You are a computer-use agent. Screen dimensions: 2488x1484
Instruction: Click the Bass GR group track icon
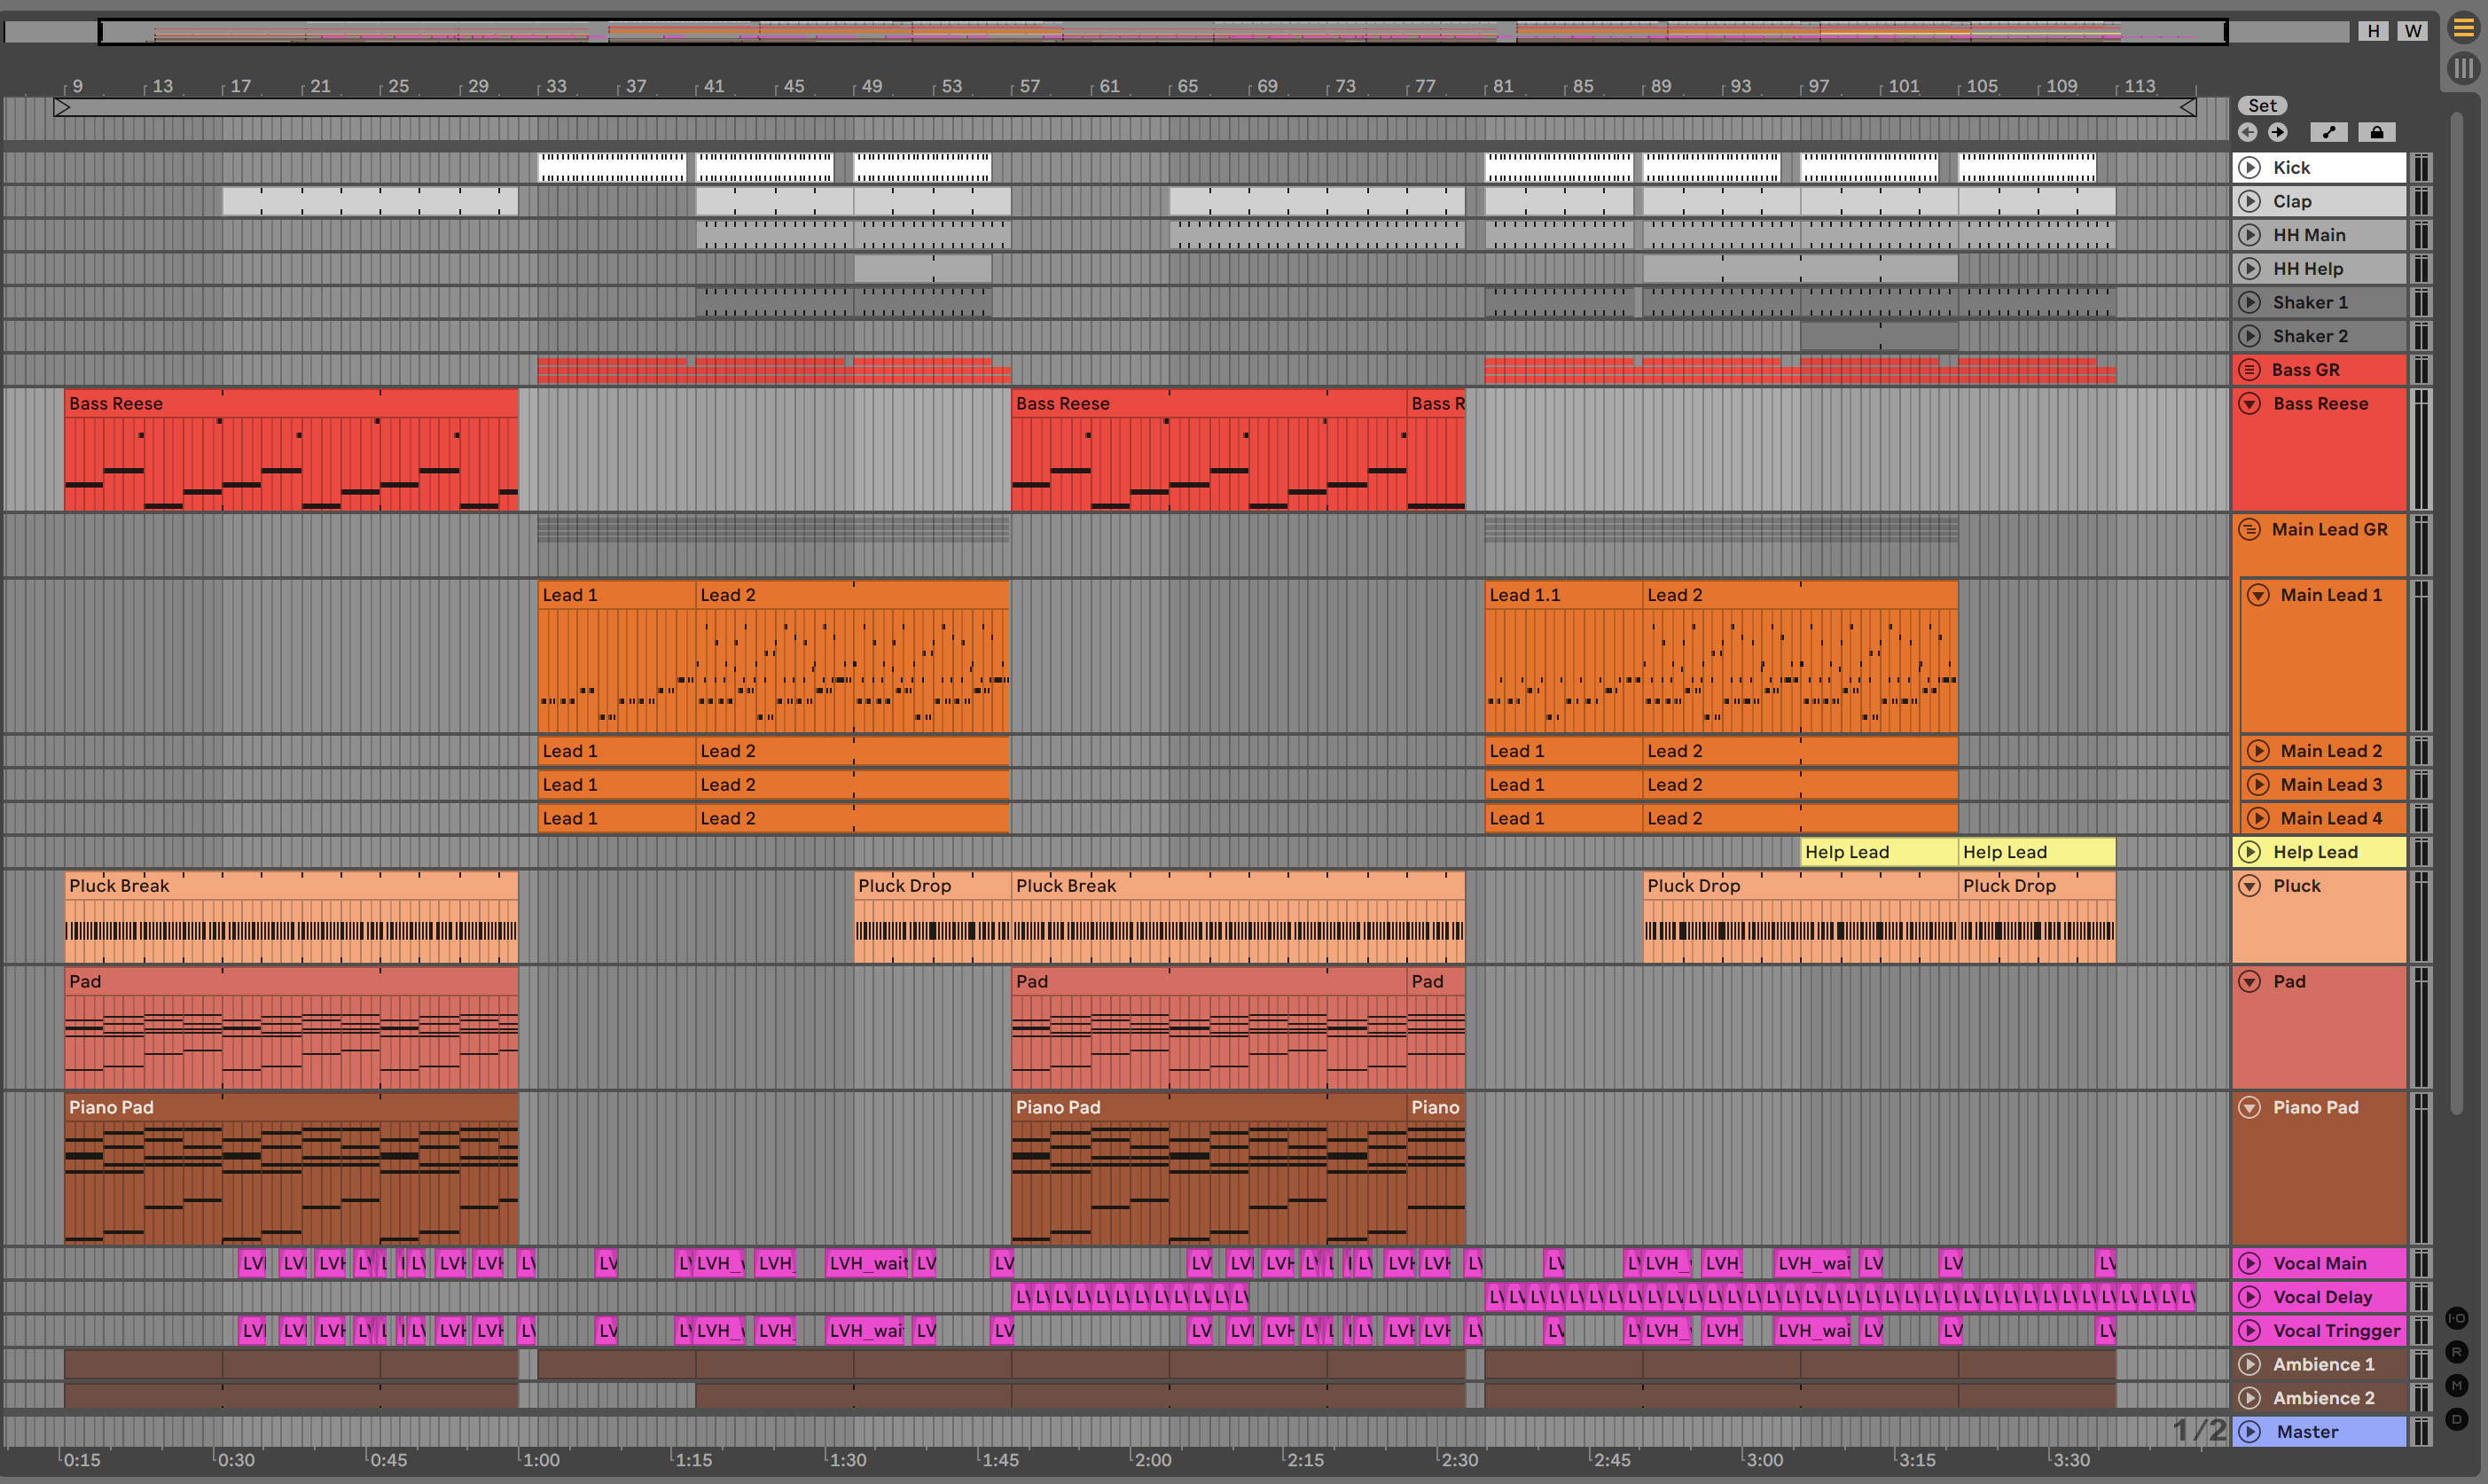[2249, 370]
